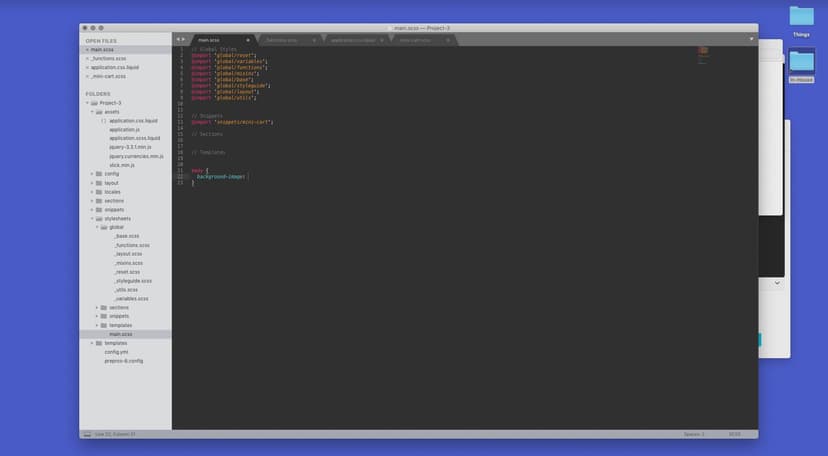Open application.js in the sidebar
The height and width of the screenshot is (456, 828).
click(x=125, y=130)
